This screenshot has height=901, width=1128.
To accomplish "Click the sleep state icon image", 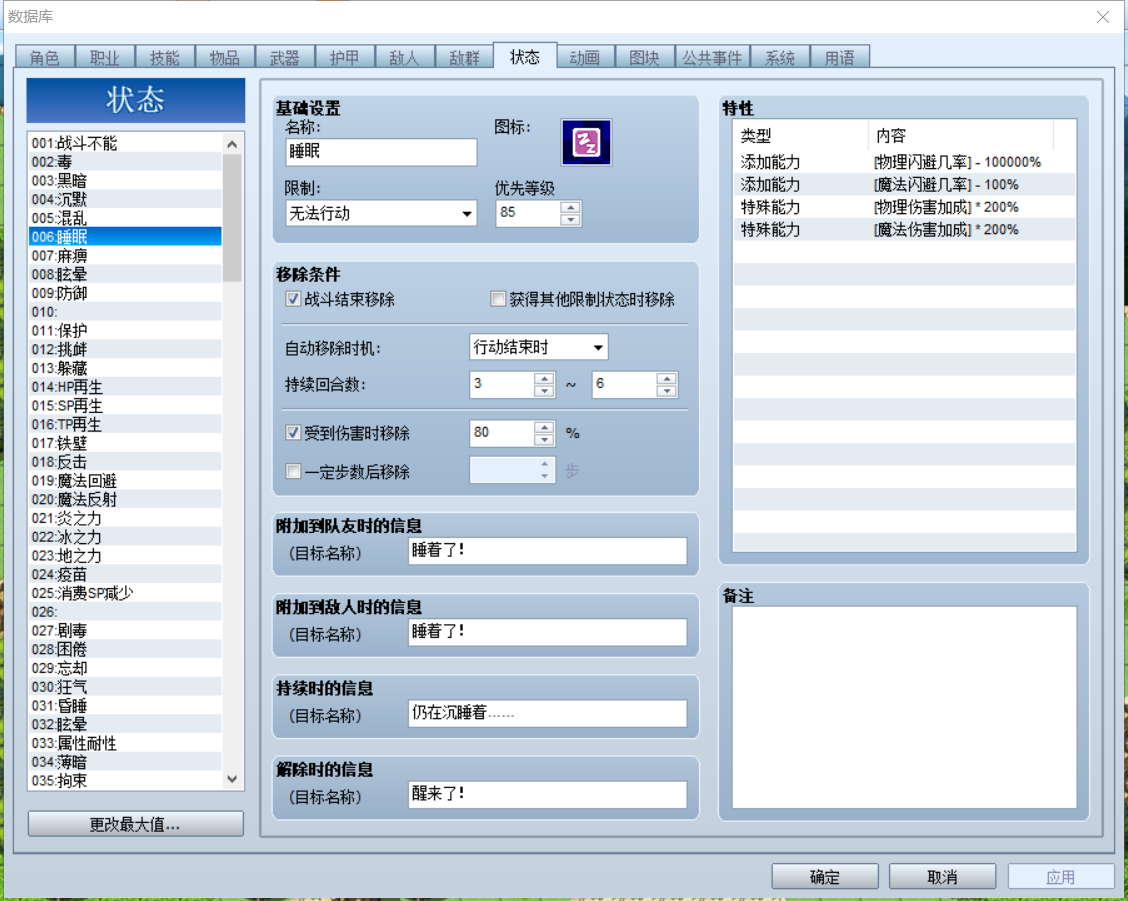I will click(586, 142).
